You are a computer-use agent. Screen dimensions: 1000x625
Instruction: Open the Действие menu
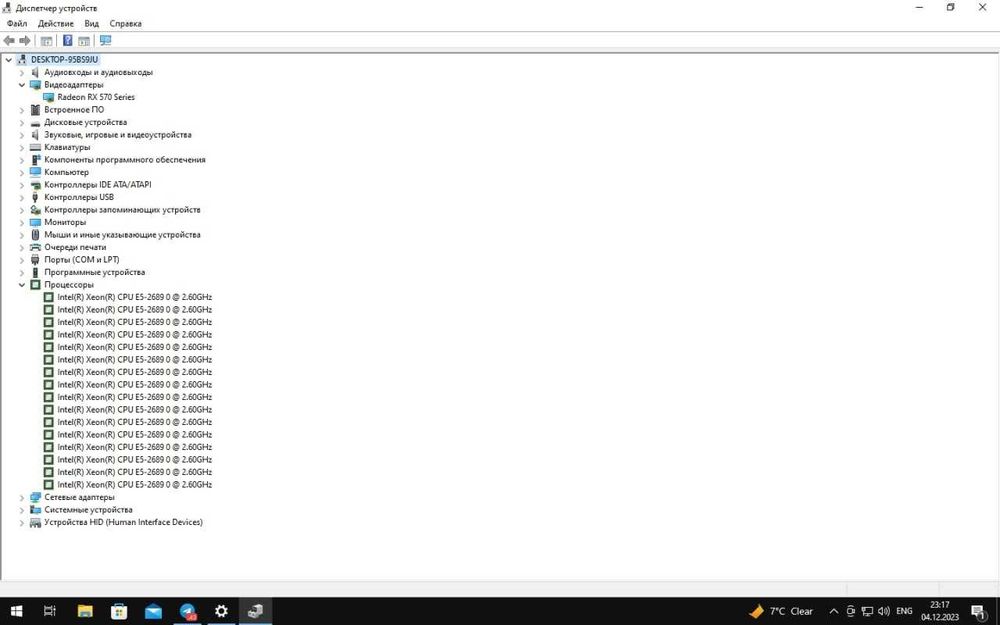[x=55, y=24]
